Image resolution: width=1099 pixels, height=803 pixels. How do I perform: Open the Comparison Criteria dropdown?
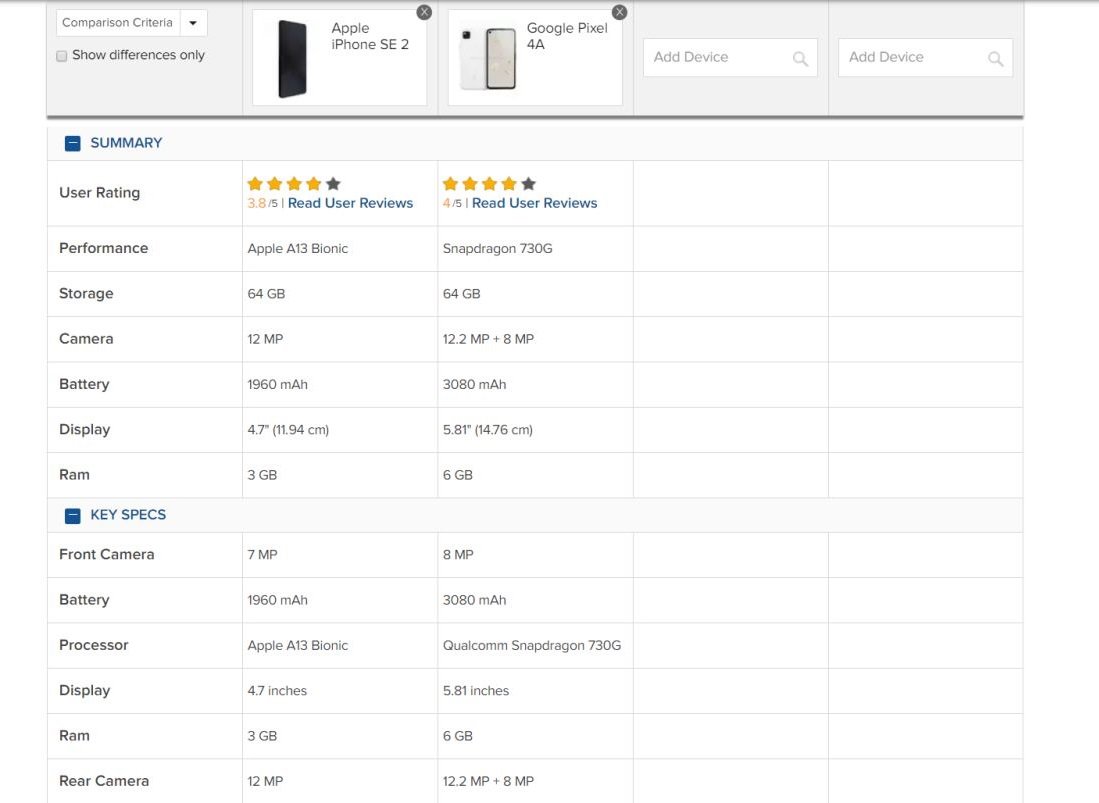point(193,23)
